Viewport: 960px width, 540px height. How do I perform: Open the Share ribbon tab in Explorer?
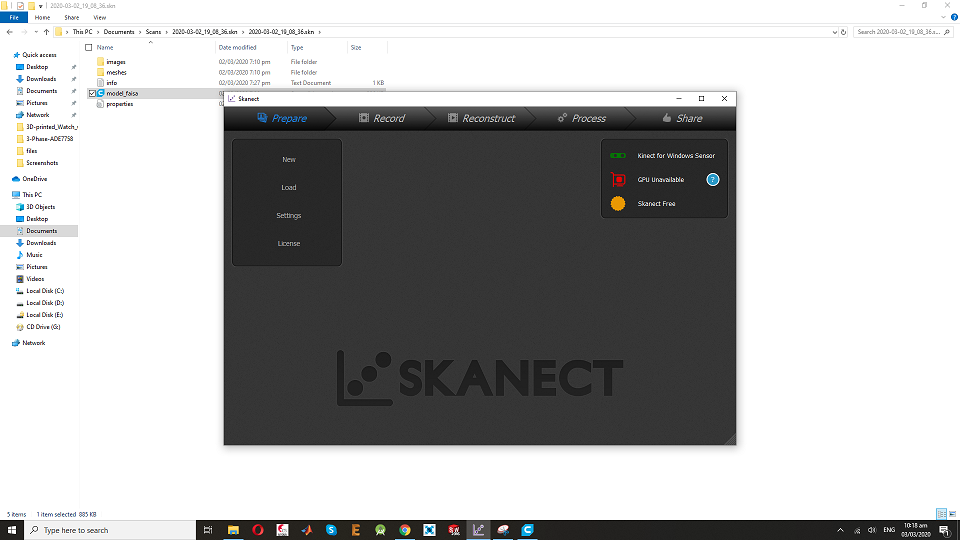click(x=72, y=18)
